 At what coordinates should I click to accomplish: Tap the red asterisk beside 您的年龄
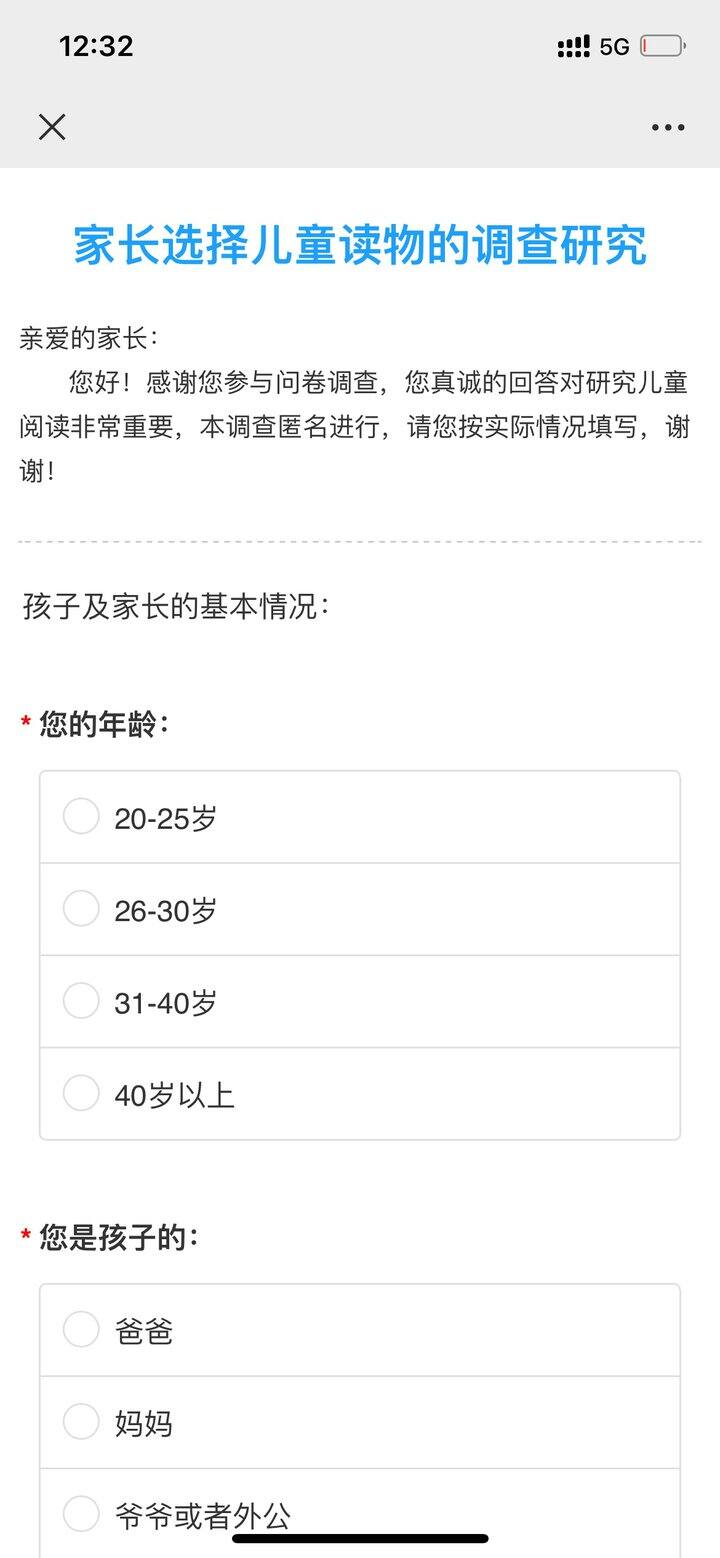26,723
